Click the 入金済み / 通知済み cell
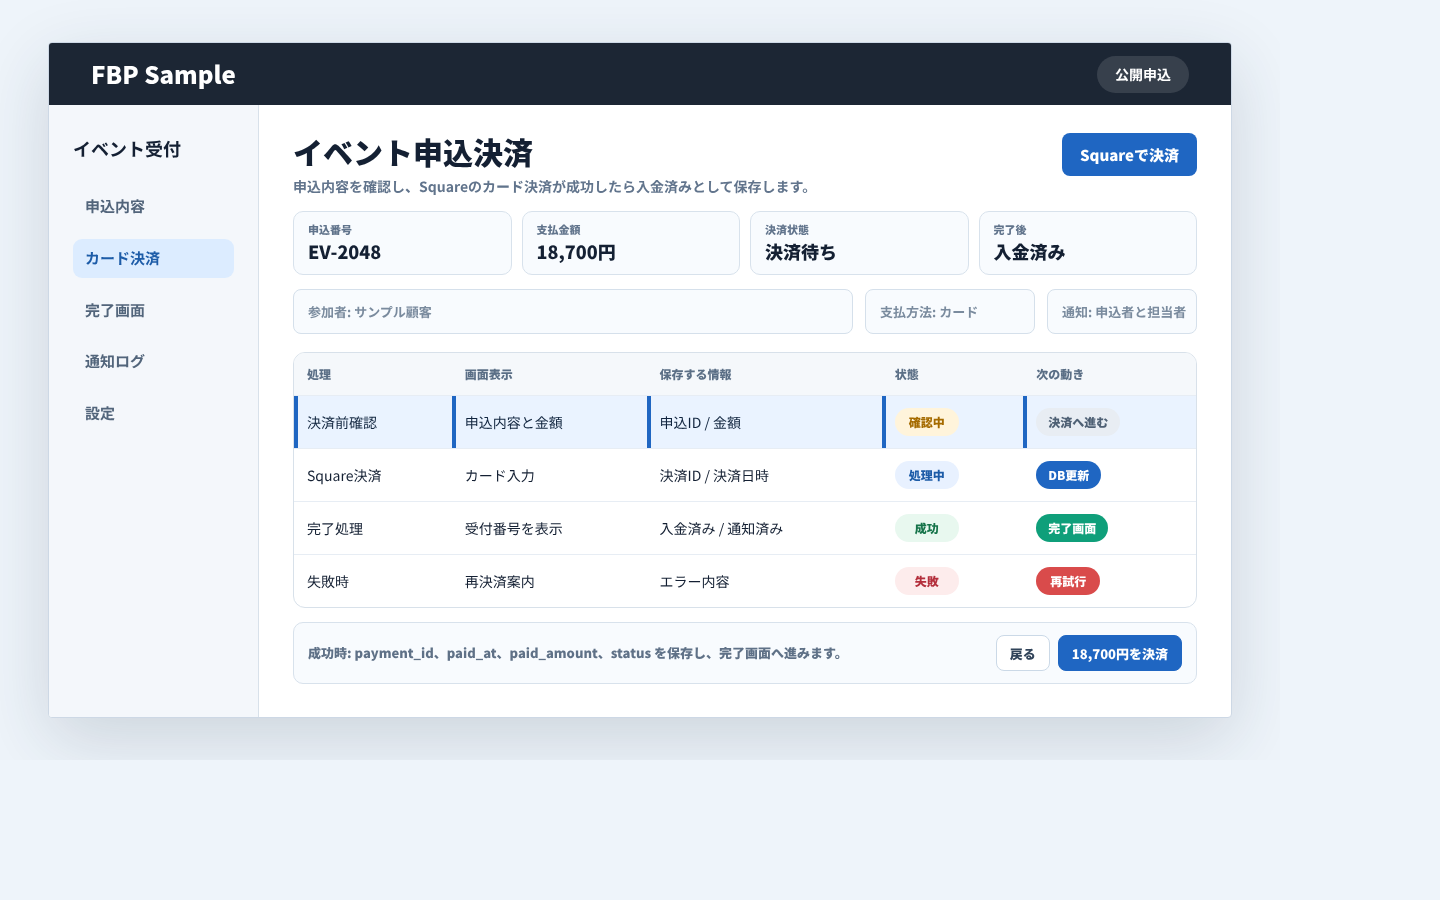 coord(765,528)
